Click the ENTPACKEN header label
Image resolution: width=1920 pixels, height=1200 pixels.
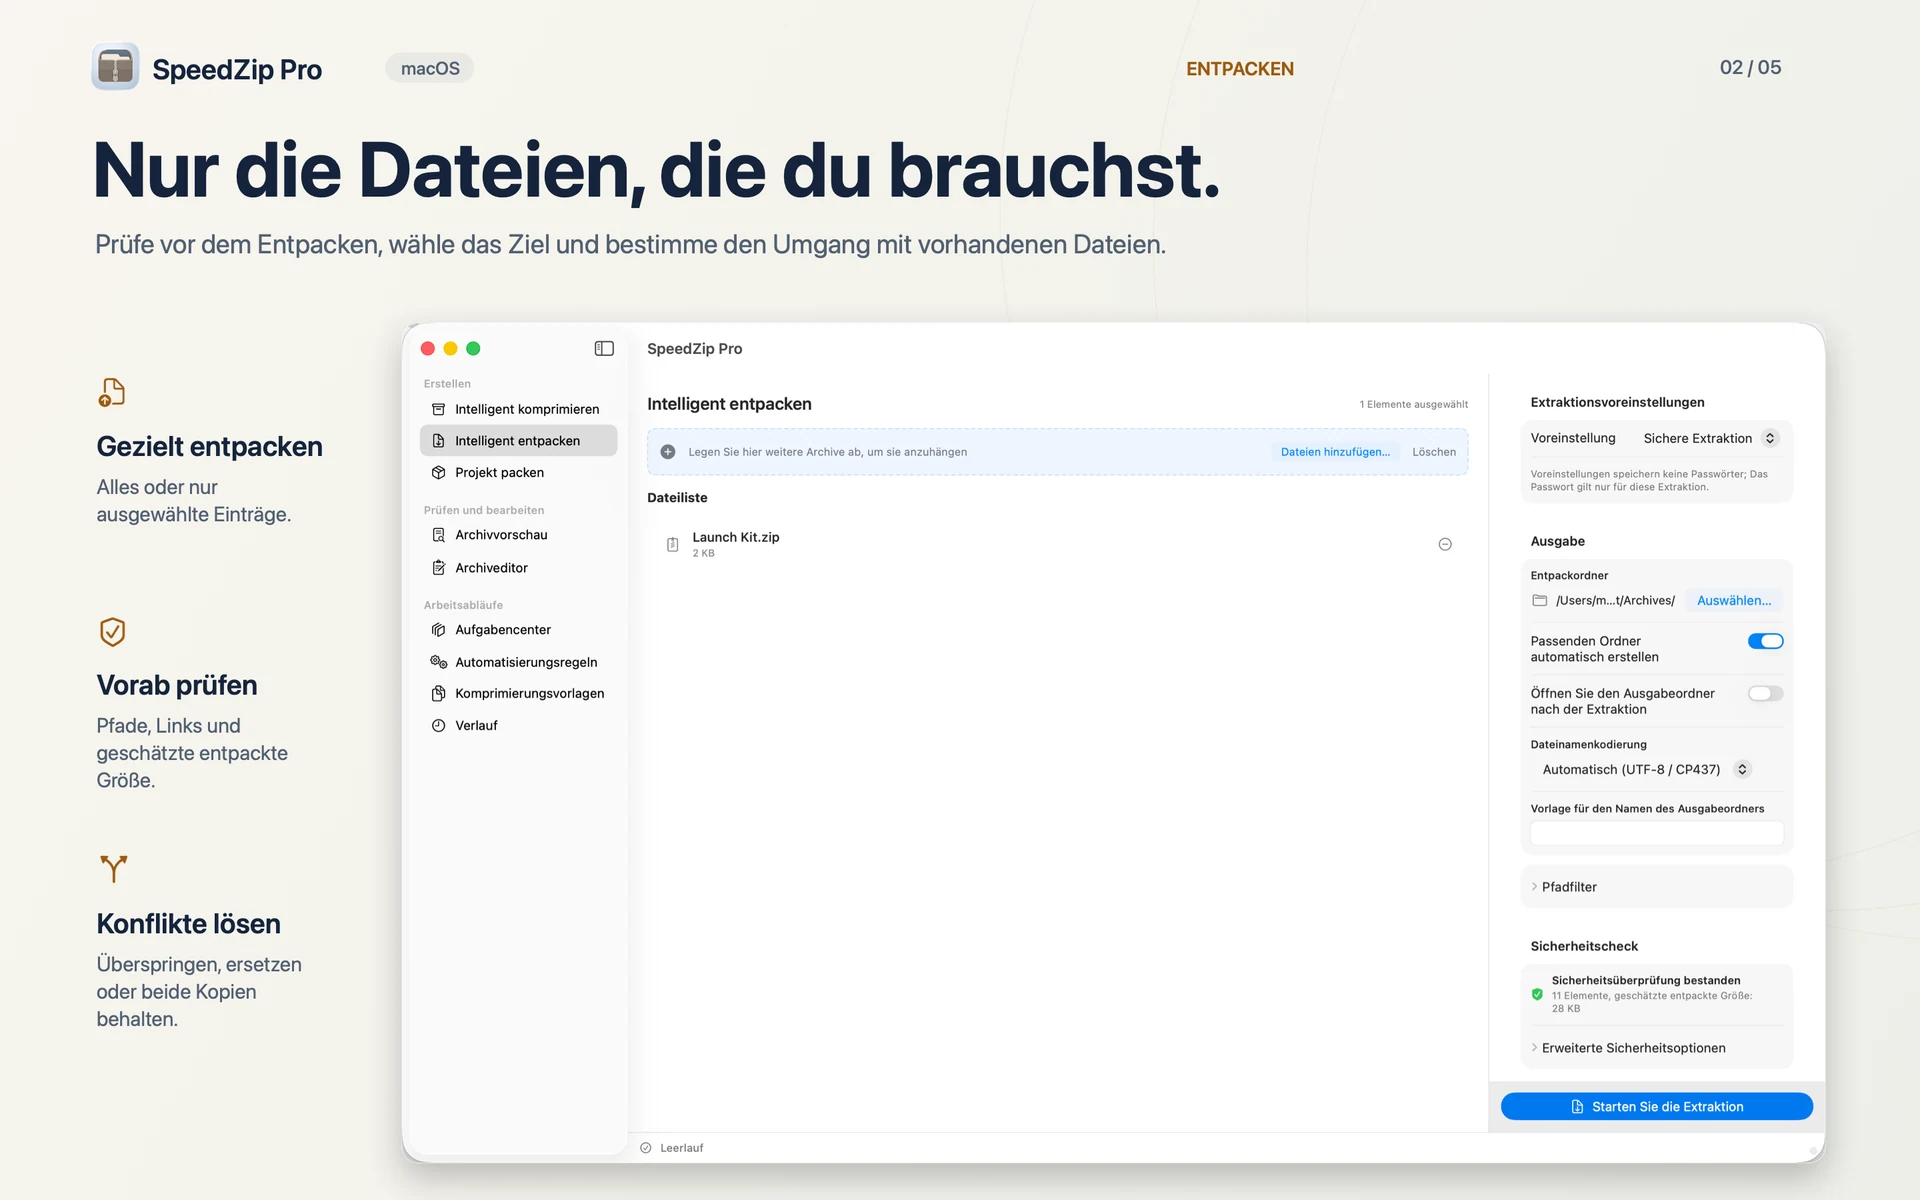point(1240,68)
